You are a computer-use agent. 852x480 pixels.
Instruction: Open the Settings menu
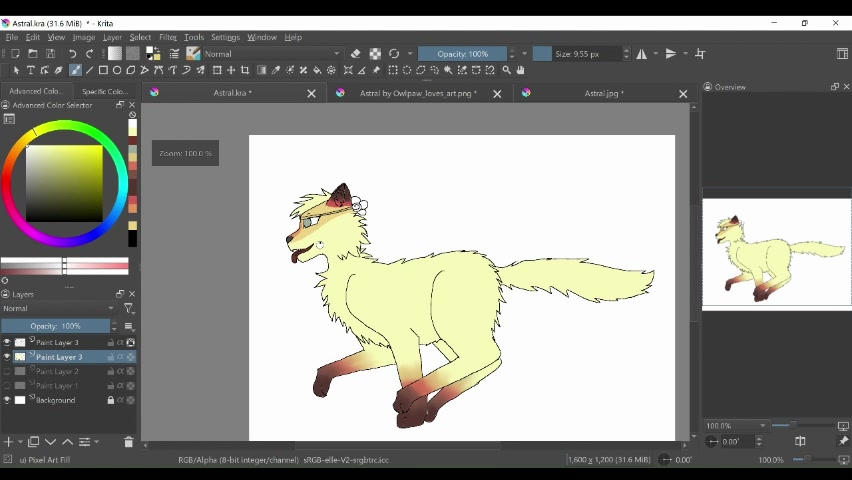[x=225, y=37]
